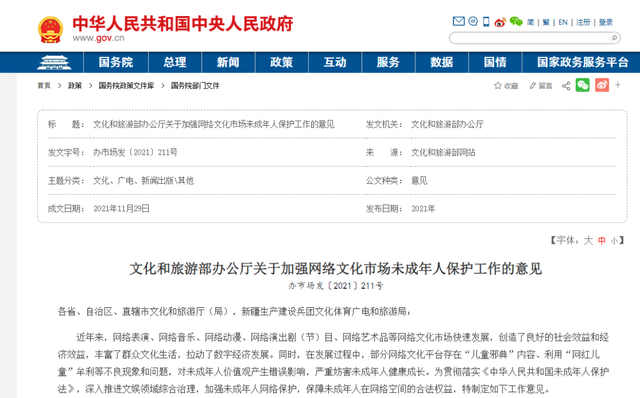This screenshot has width=640, height=398.
Task: Open the 政策 navigation menu
Action: point(282,62)
